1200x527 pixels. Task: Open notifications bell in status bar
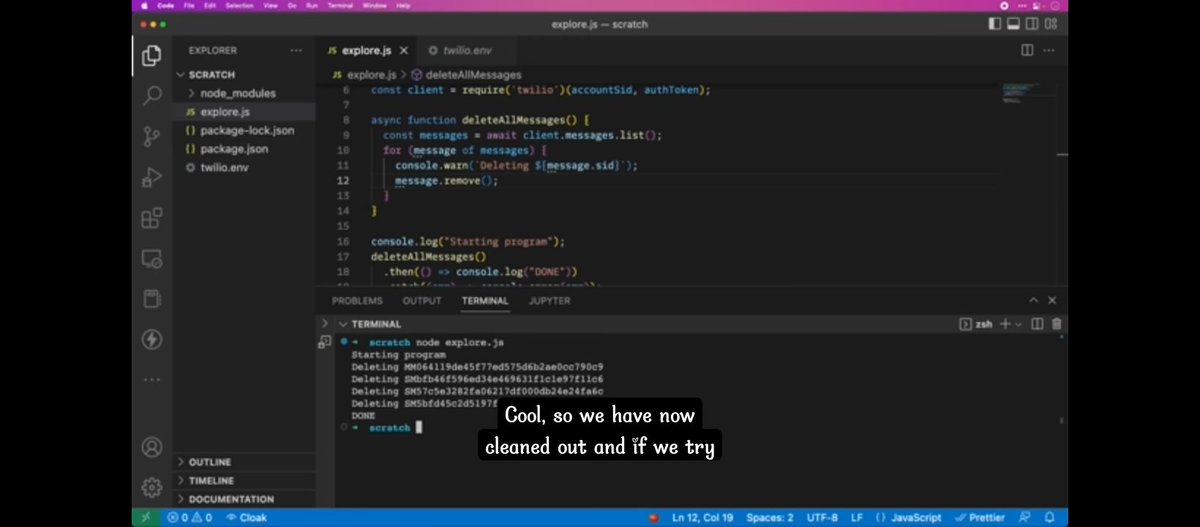pos(1050,518)
